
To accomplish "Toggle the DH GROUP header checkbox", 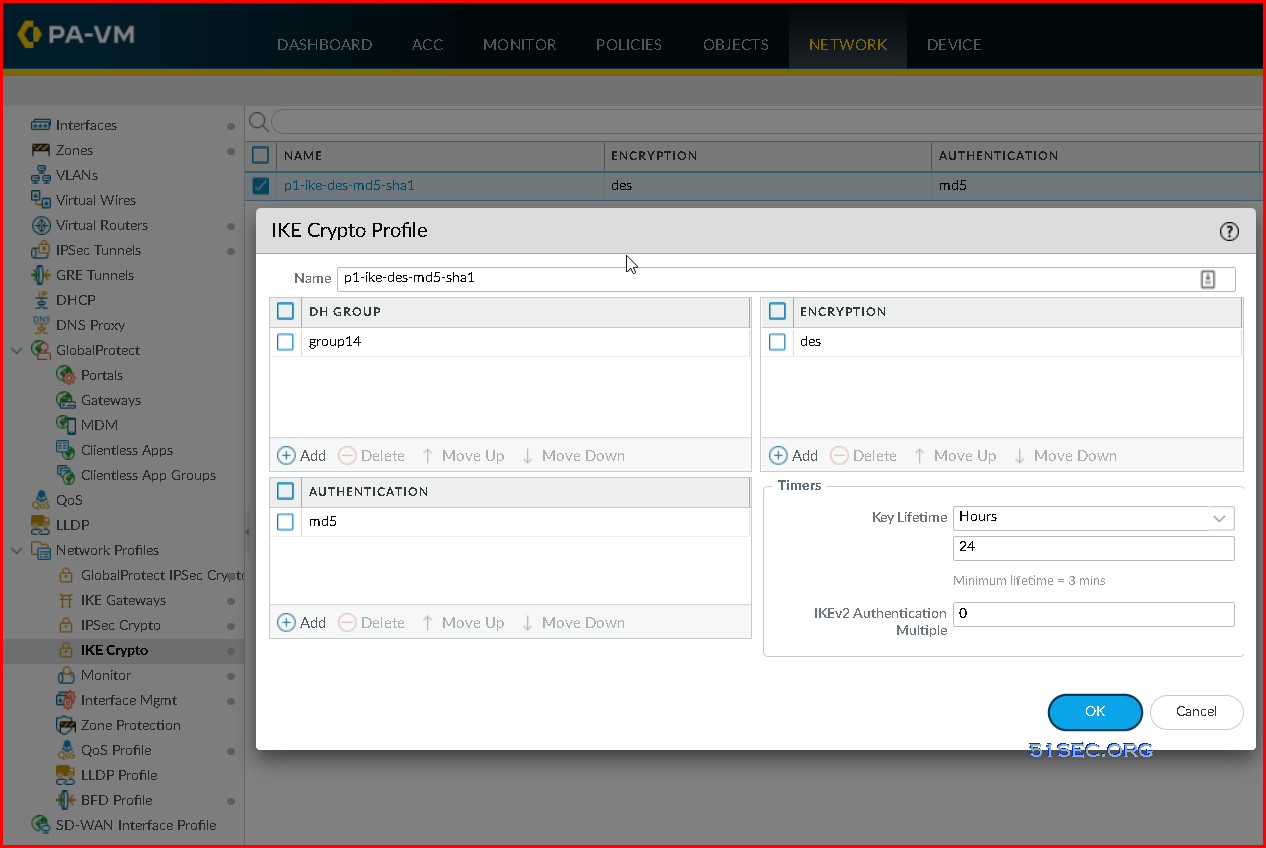I will click(285, 311).
